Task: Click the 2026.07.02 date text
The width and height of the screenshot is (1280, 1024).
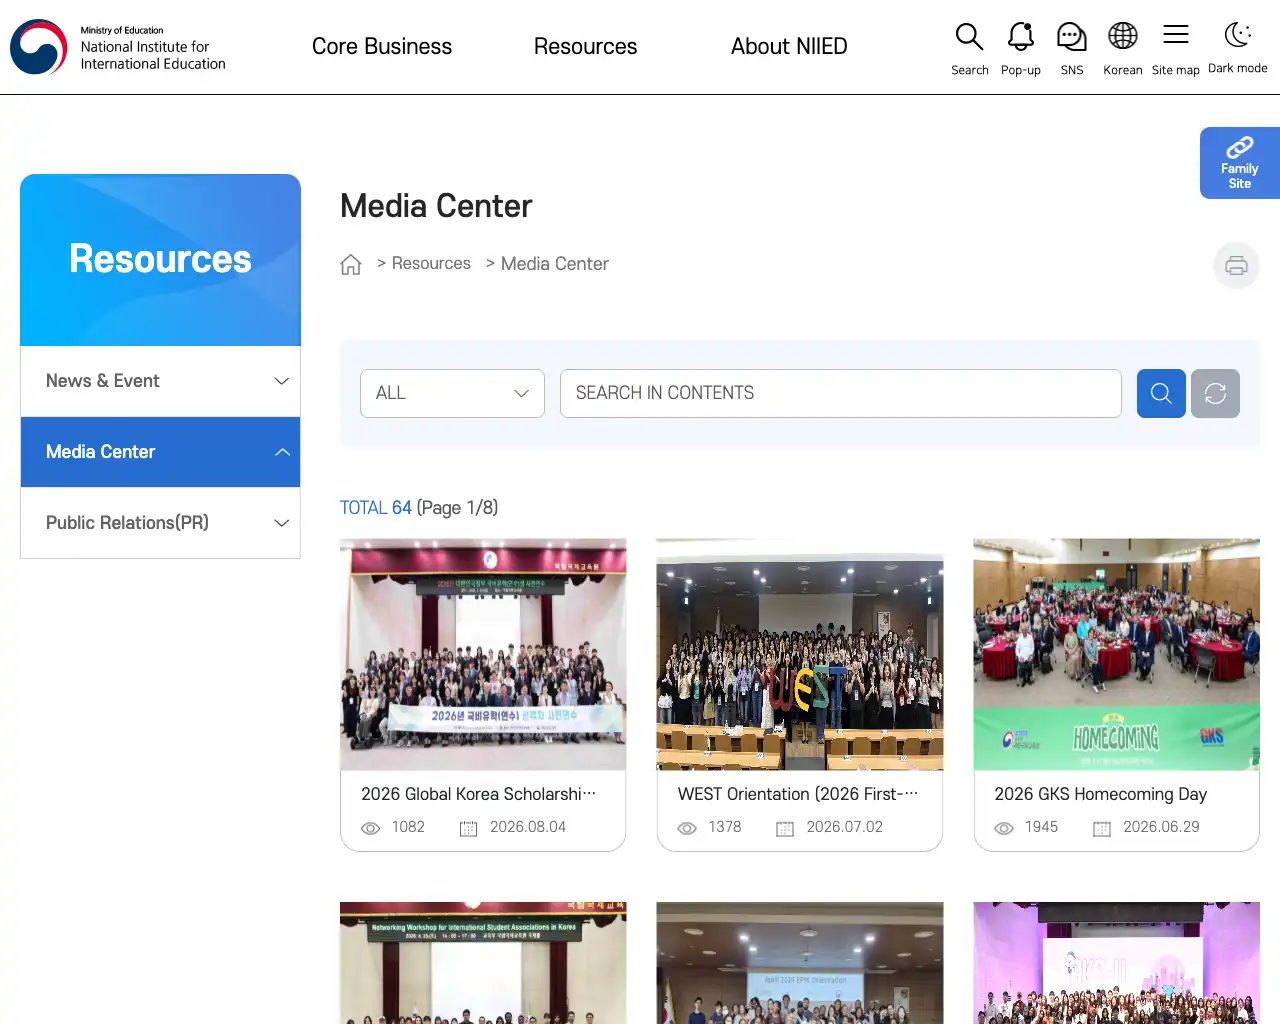Action: click(x=845, y=827)
